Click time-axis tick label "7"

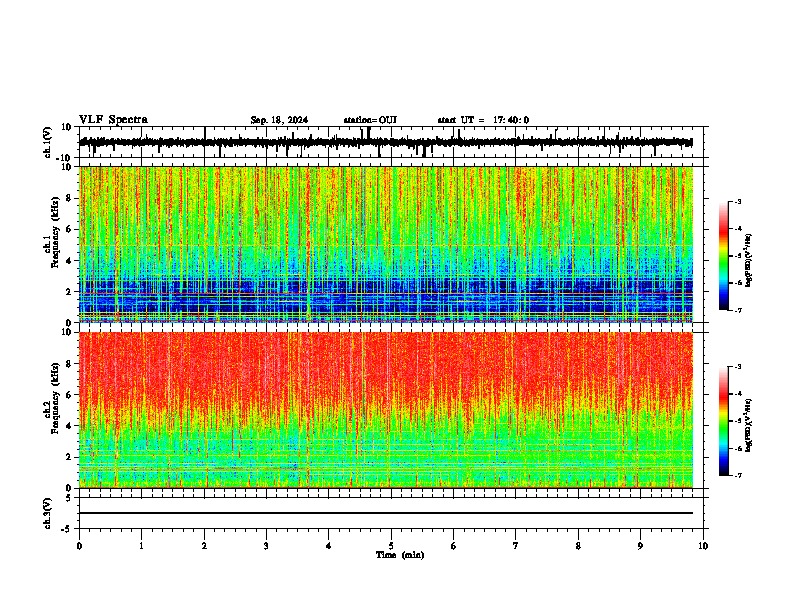(516, 546)
